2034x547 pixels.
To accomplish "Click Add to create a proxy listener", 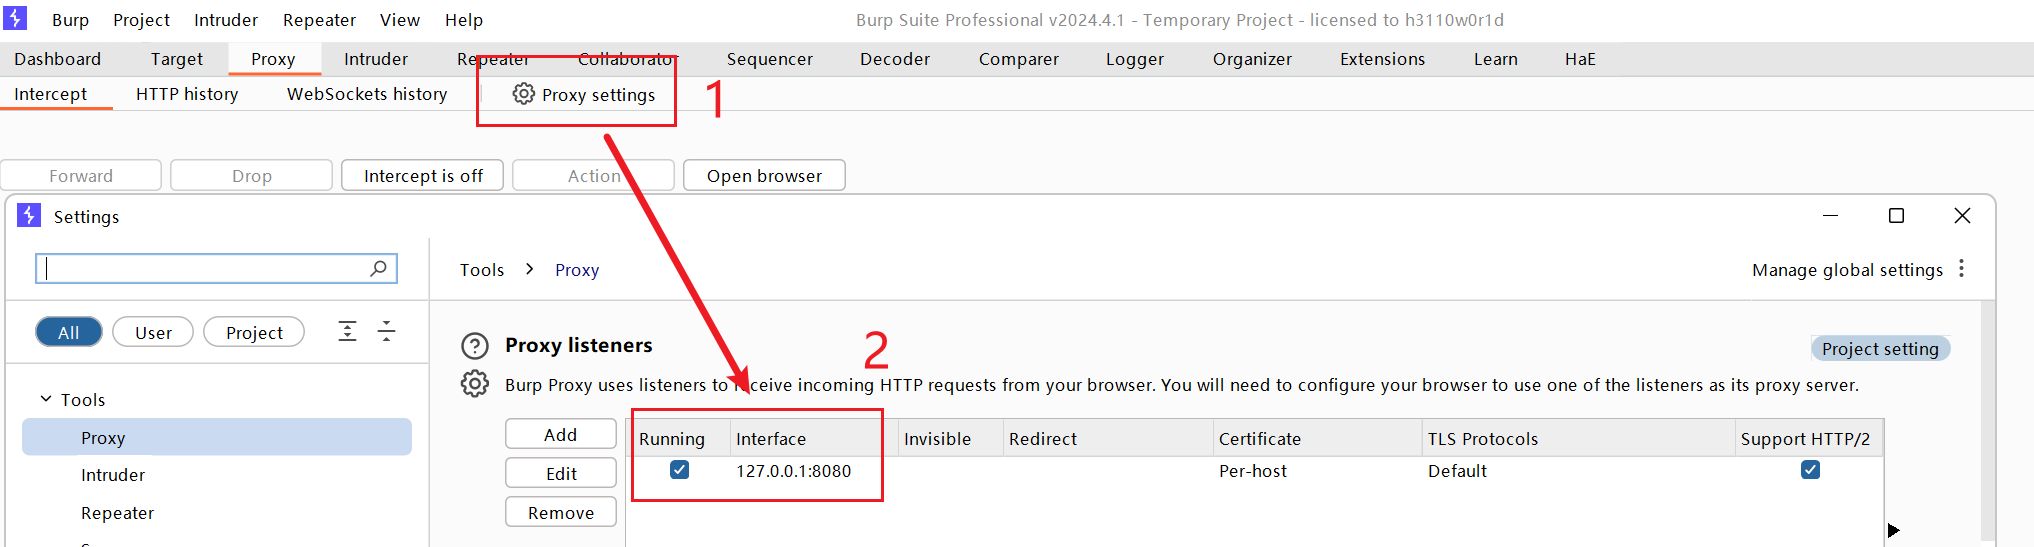I will tap(561, 435).
